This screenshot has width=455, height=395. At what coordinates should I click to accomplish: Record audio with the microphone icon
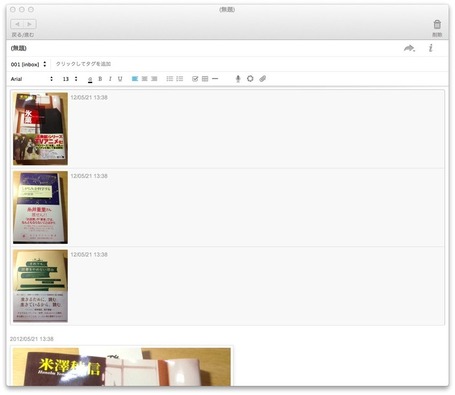coord(238,79)
